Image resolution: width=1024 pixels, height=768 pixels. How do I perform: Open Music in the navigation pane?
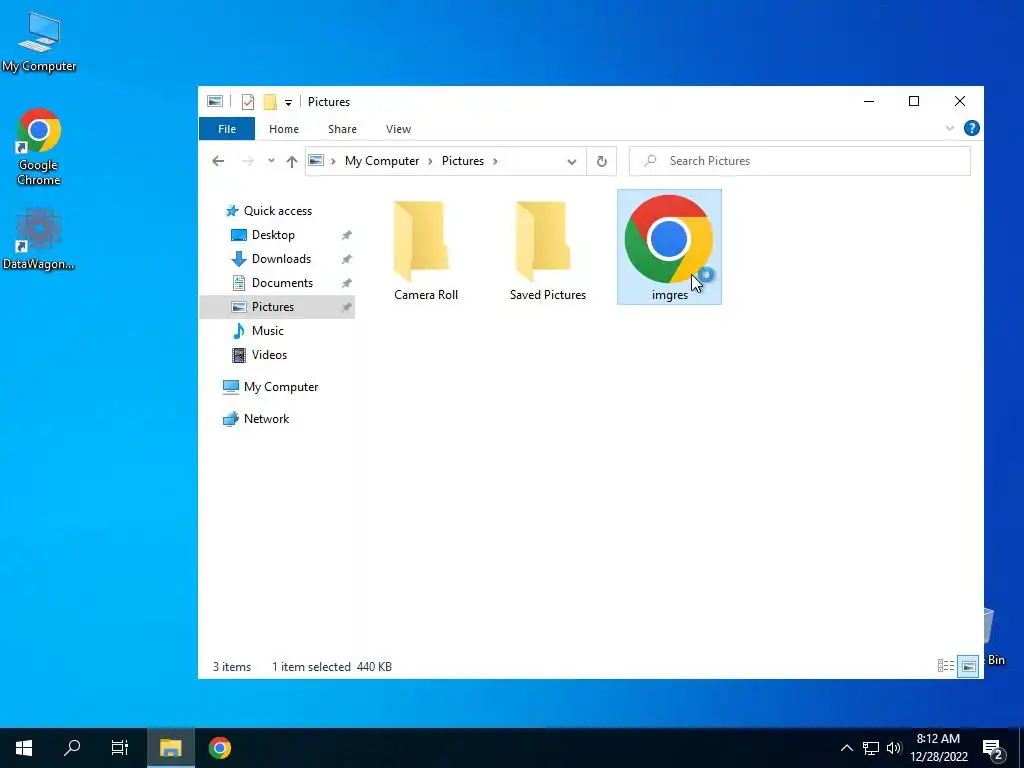pos(267,330)
